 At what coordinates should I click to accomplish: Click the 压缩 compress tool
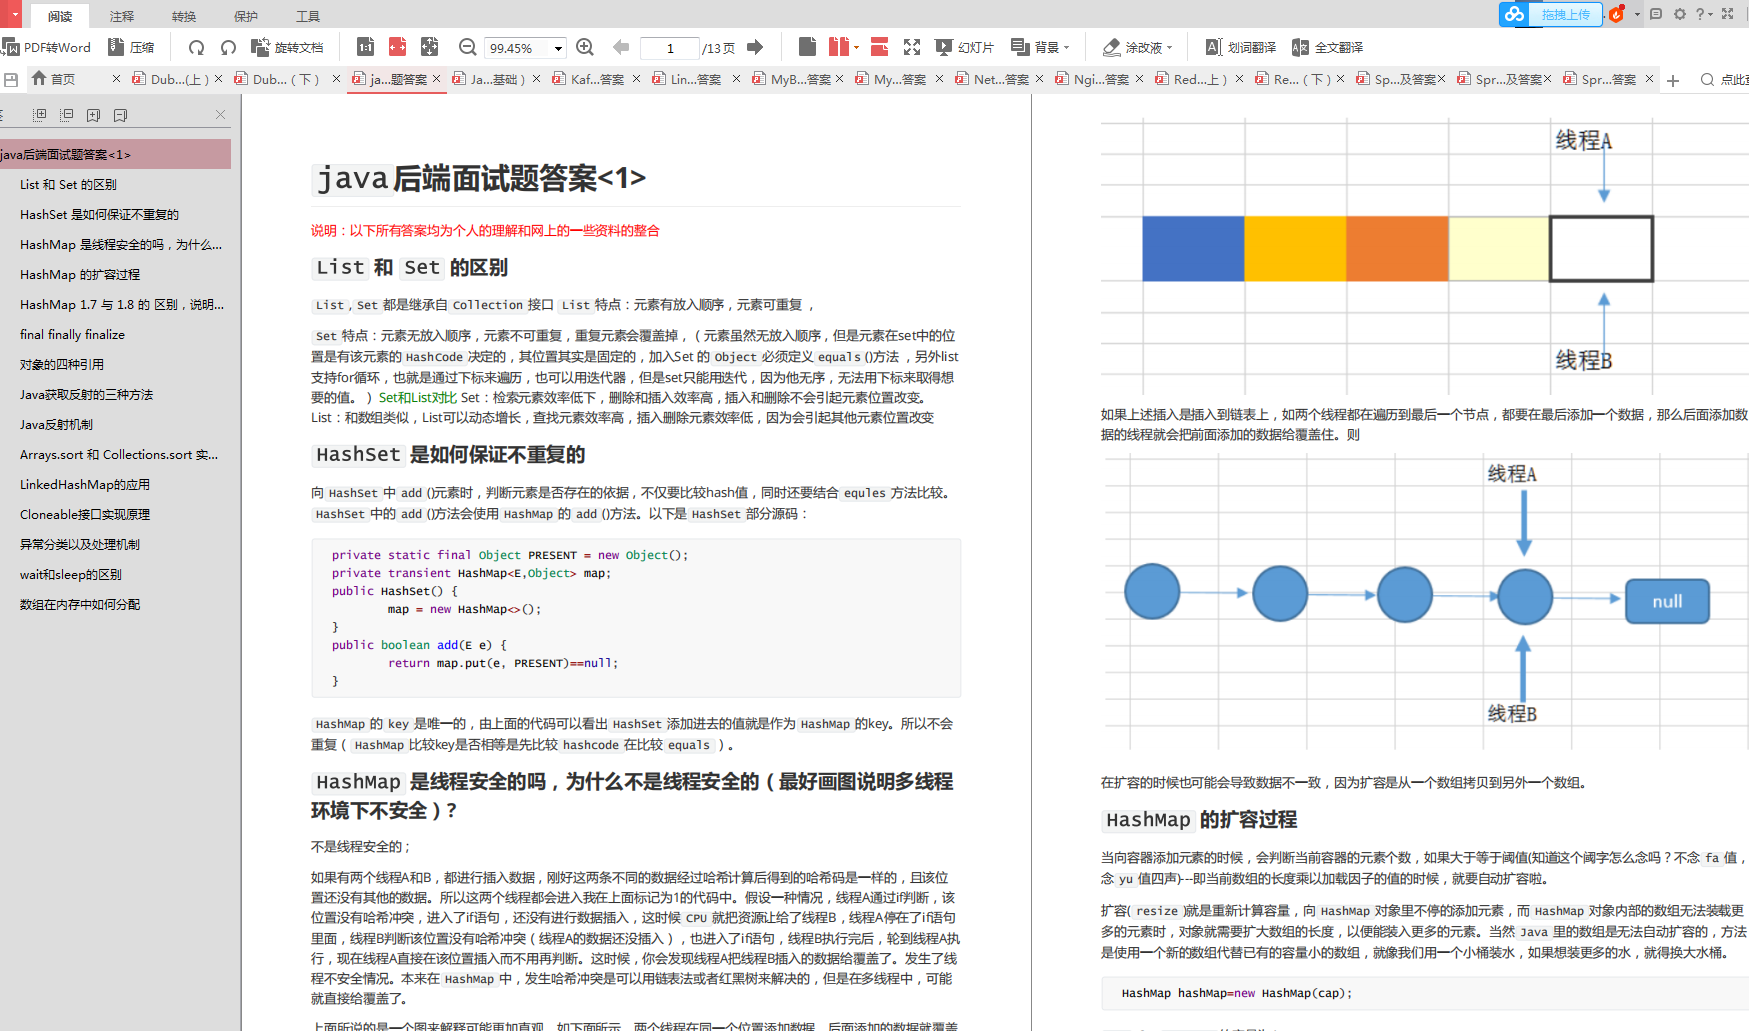(131, 47)
